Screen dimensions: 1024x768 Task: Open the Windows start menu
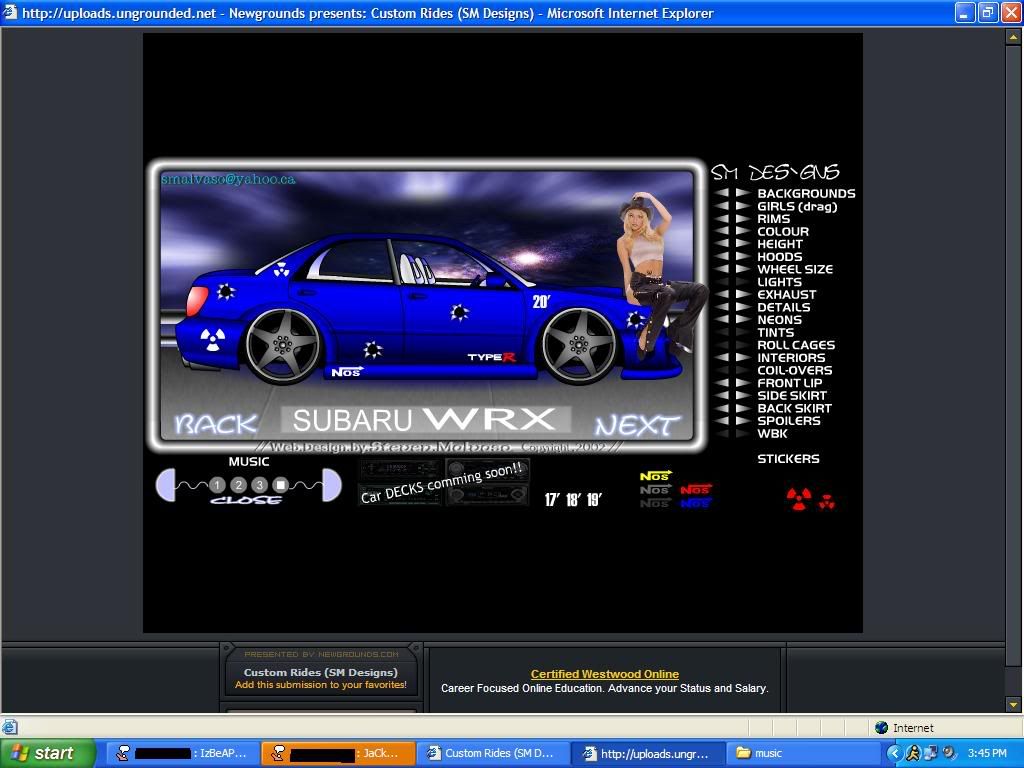pos(48,753)
